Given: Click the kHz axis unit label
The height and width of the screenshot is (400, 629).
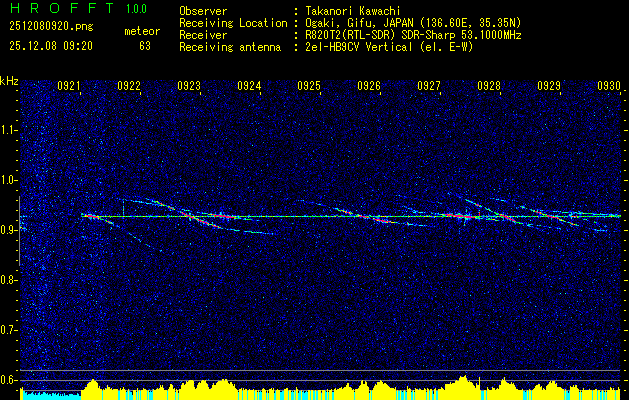Looking at the screenshot, I should click(9, 81).
